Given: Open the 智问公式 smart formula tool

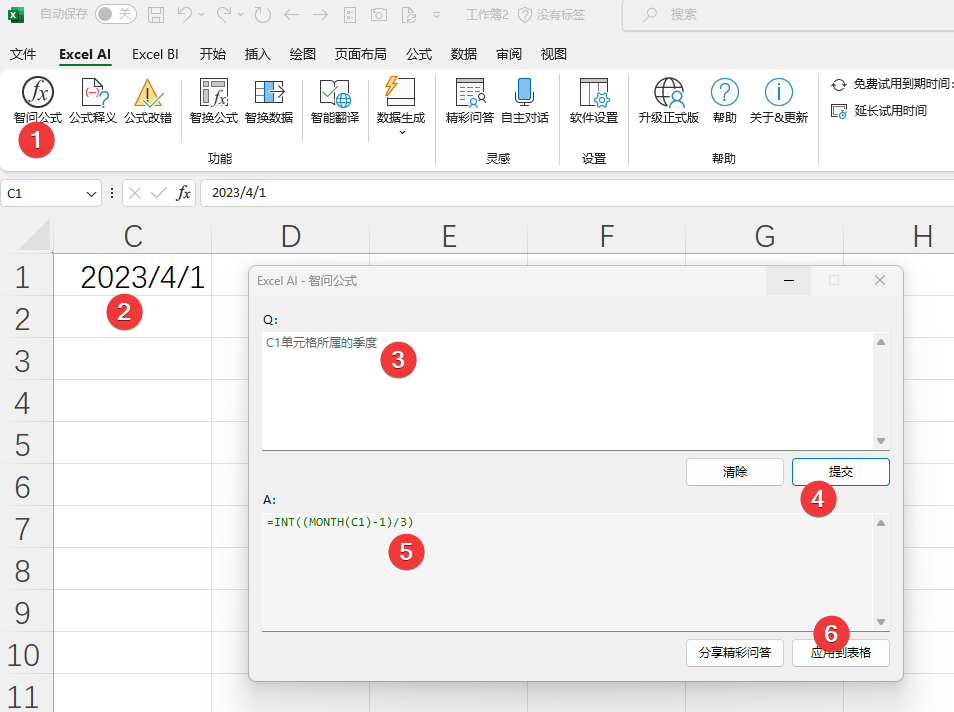Looking at the screenshot, I should pos(38,100).
